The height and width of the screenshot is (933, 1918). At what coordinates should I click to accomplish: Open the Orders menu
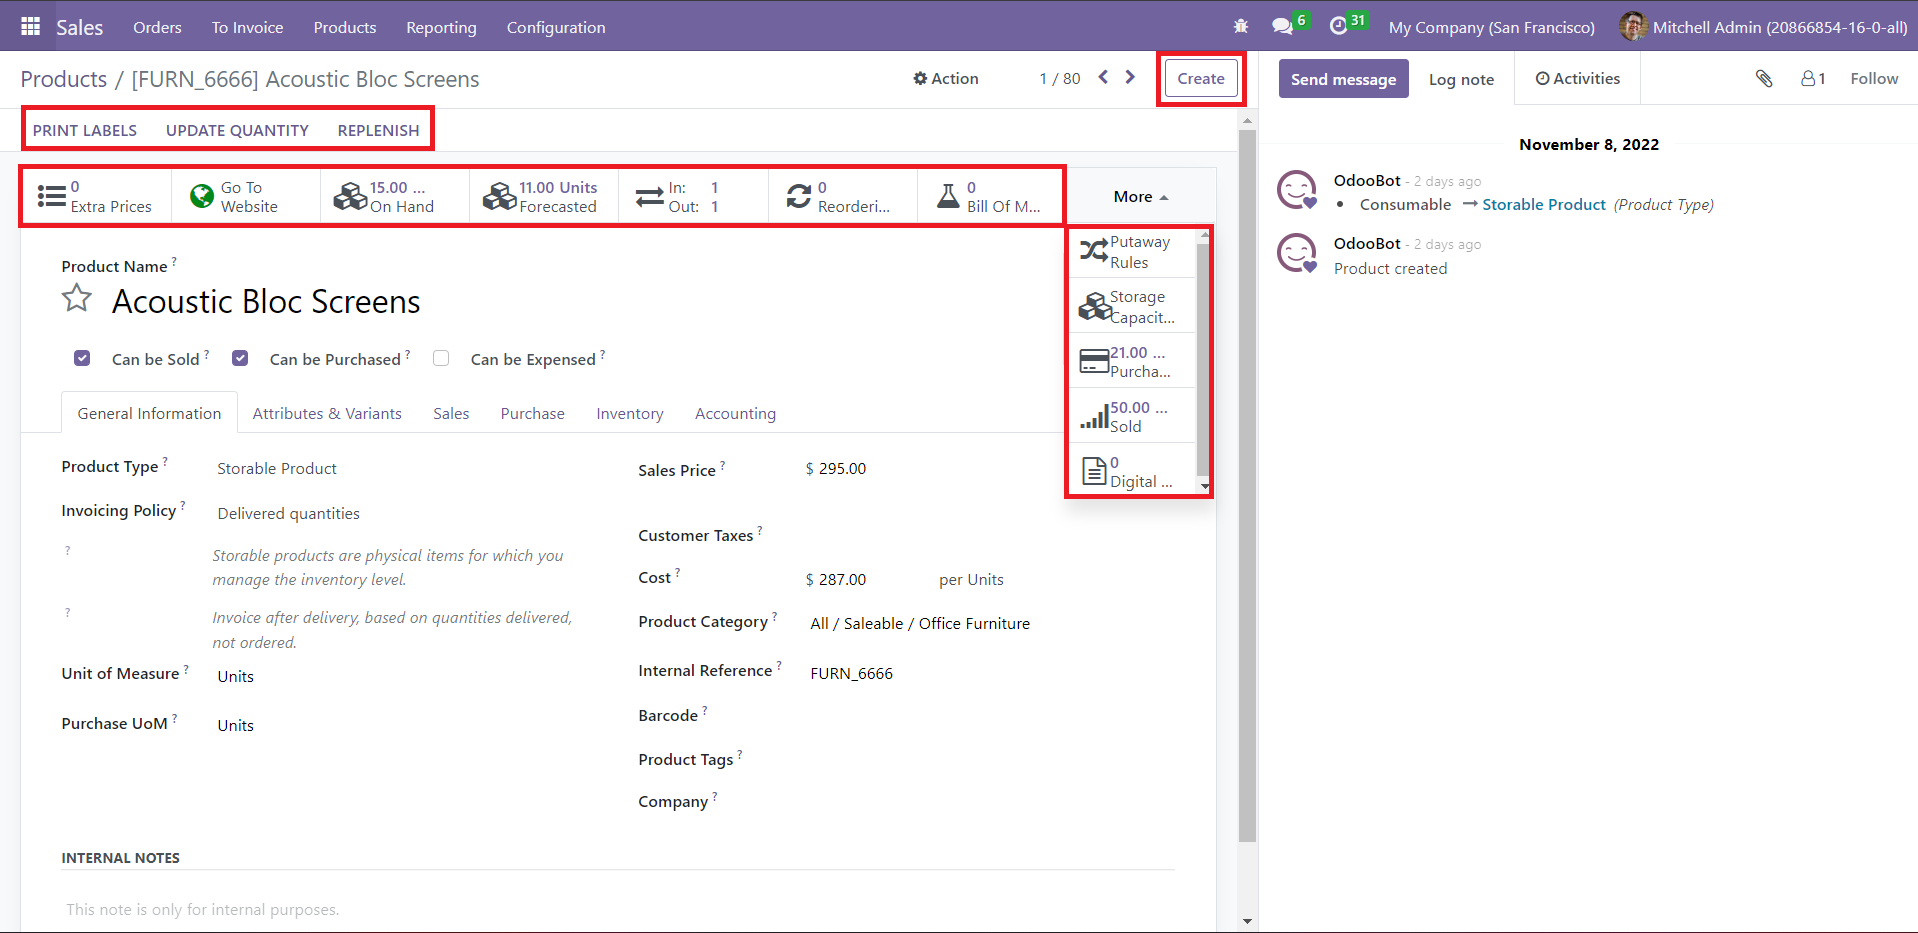[x=157, y=27]
